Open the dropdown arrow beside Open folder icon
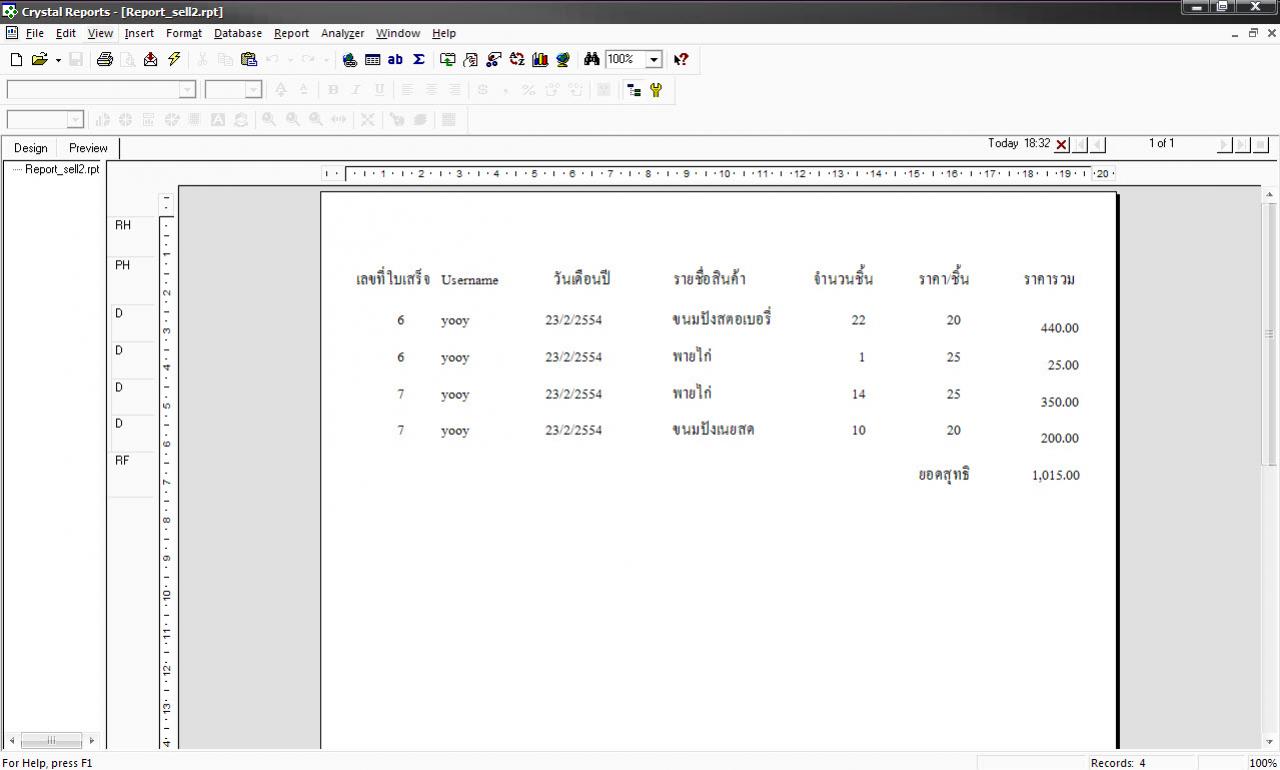The image size is (1280, 770). click(x=58, y=61)
